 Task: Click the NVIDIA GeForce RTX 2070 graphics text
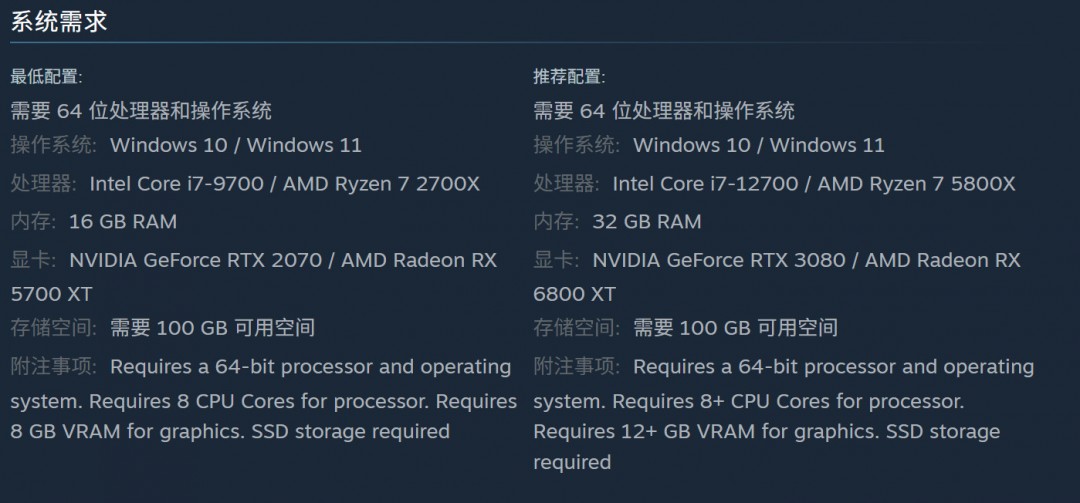(x=196, y=260)
